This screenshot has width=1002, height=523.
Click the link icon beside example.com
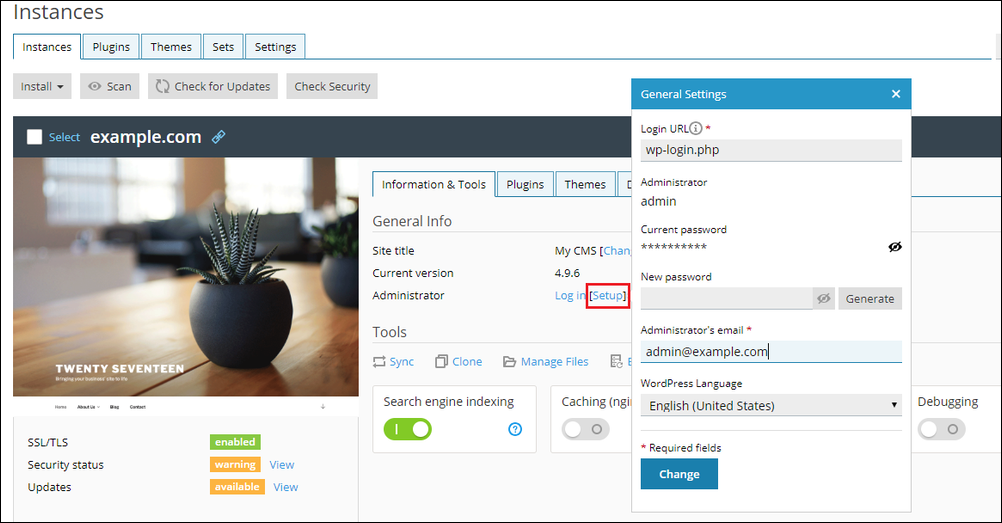coord(219,137)
